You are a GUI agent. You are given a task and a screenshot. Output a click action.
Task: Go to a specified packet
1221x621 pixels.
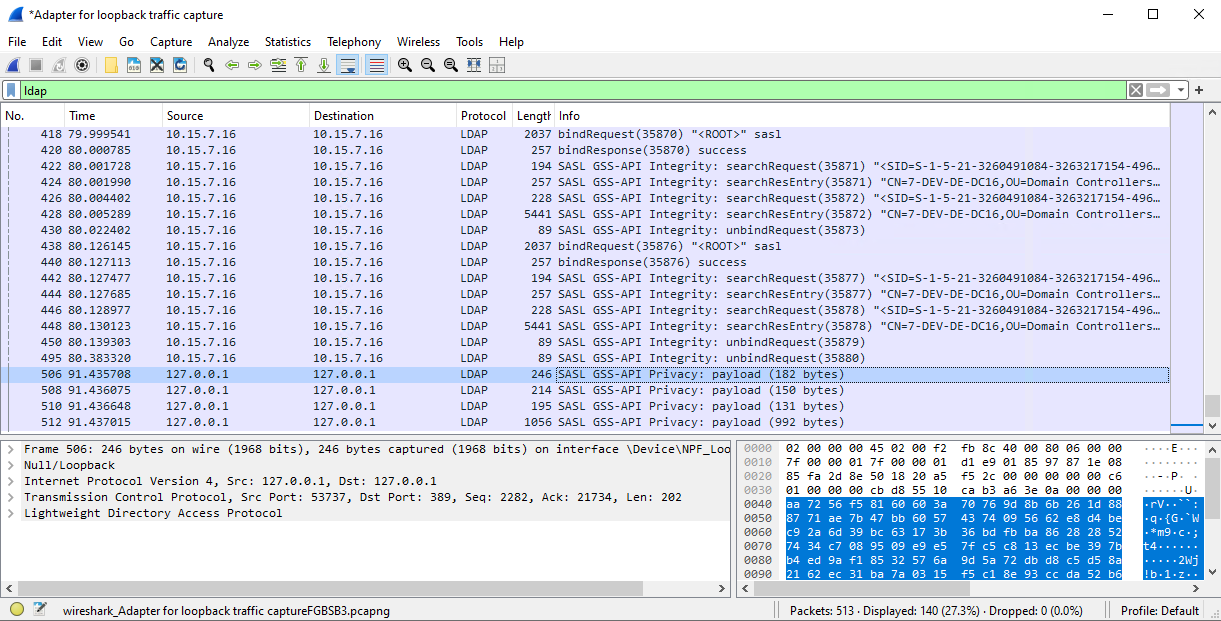[278, 65]
